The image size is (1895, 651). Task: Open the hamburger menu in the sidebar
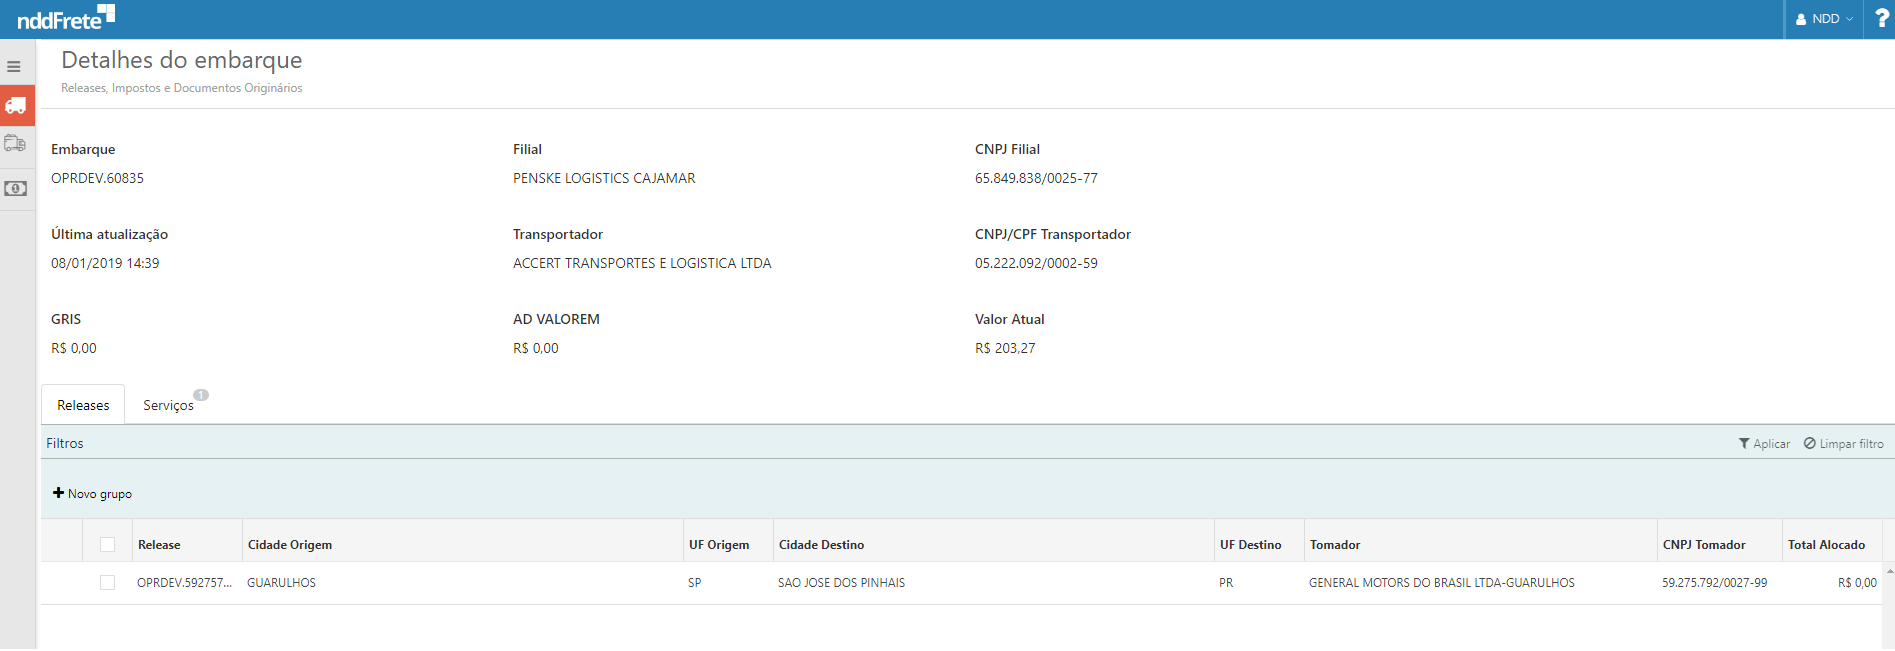point(14,67)
